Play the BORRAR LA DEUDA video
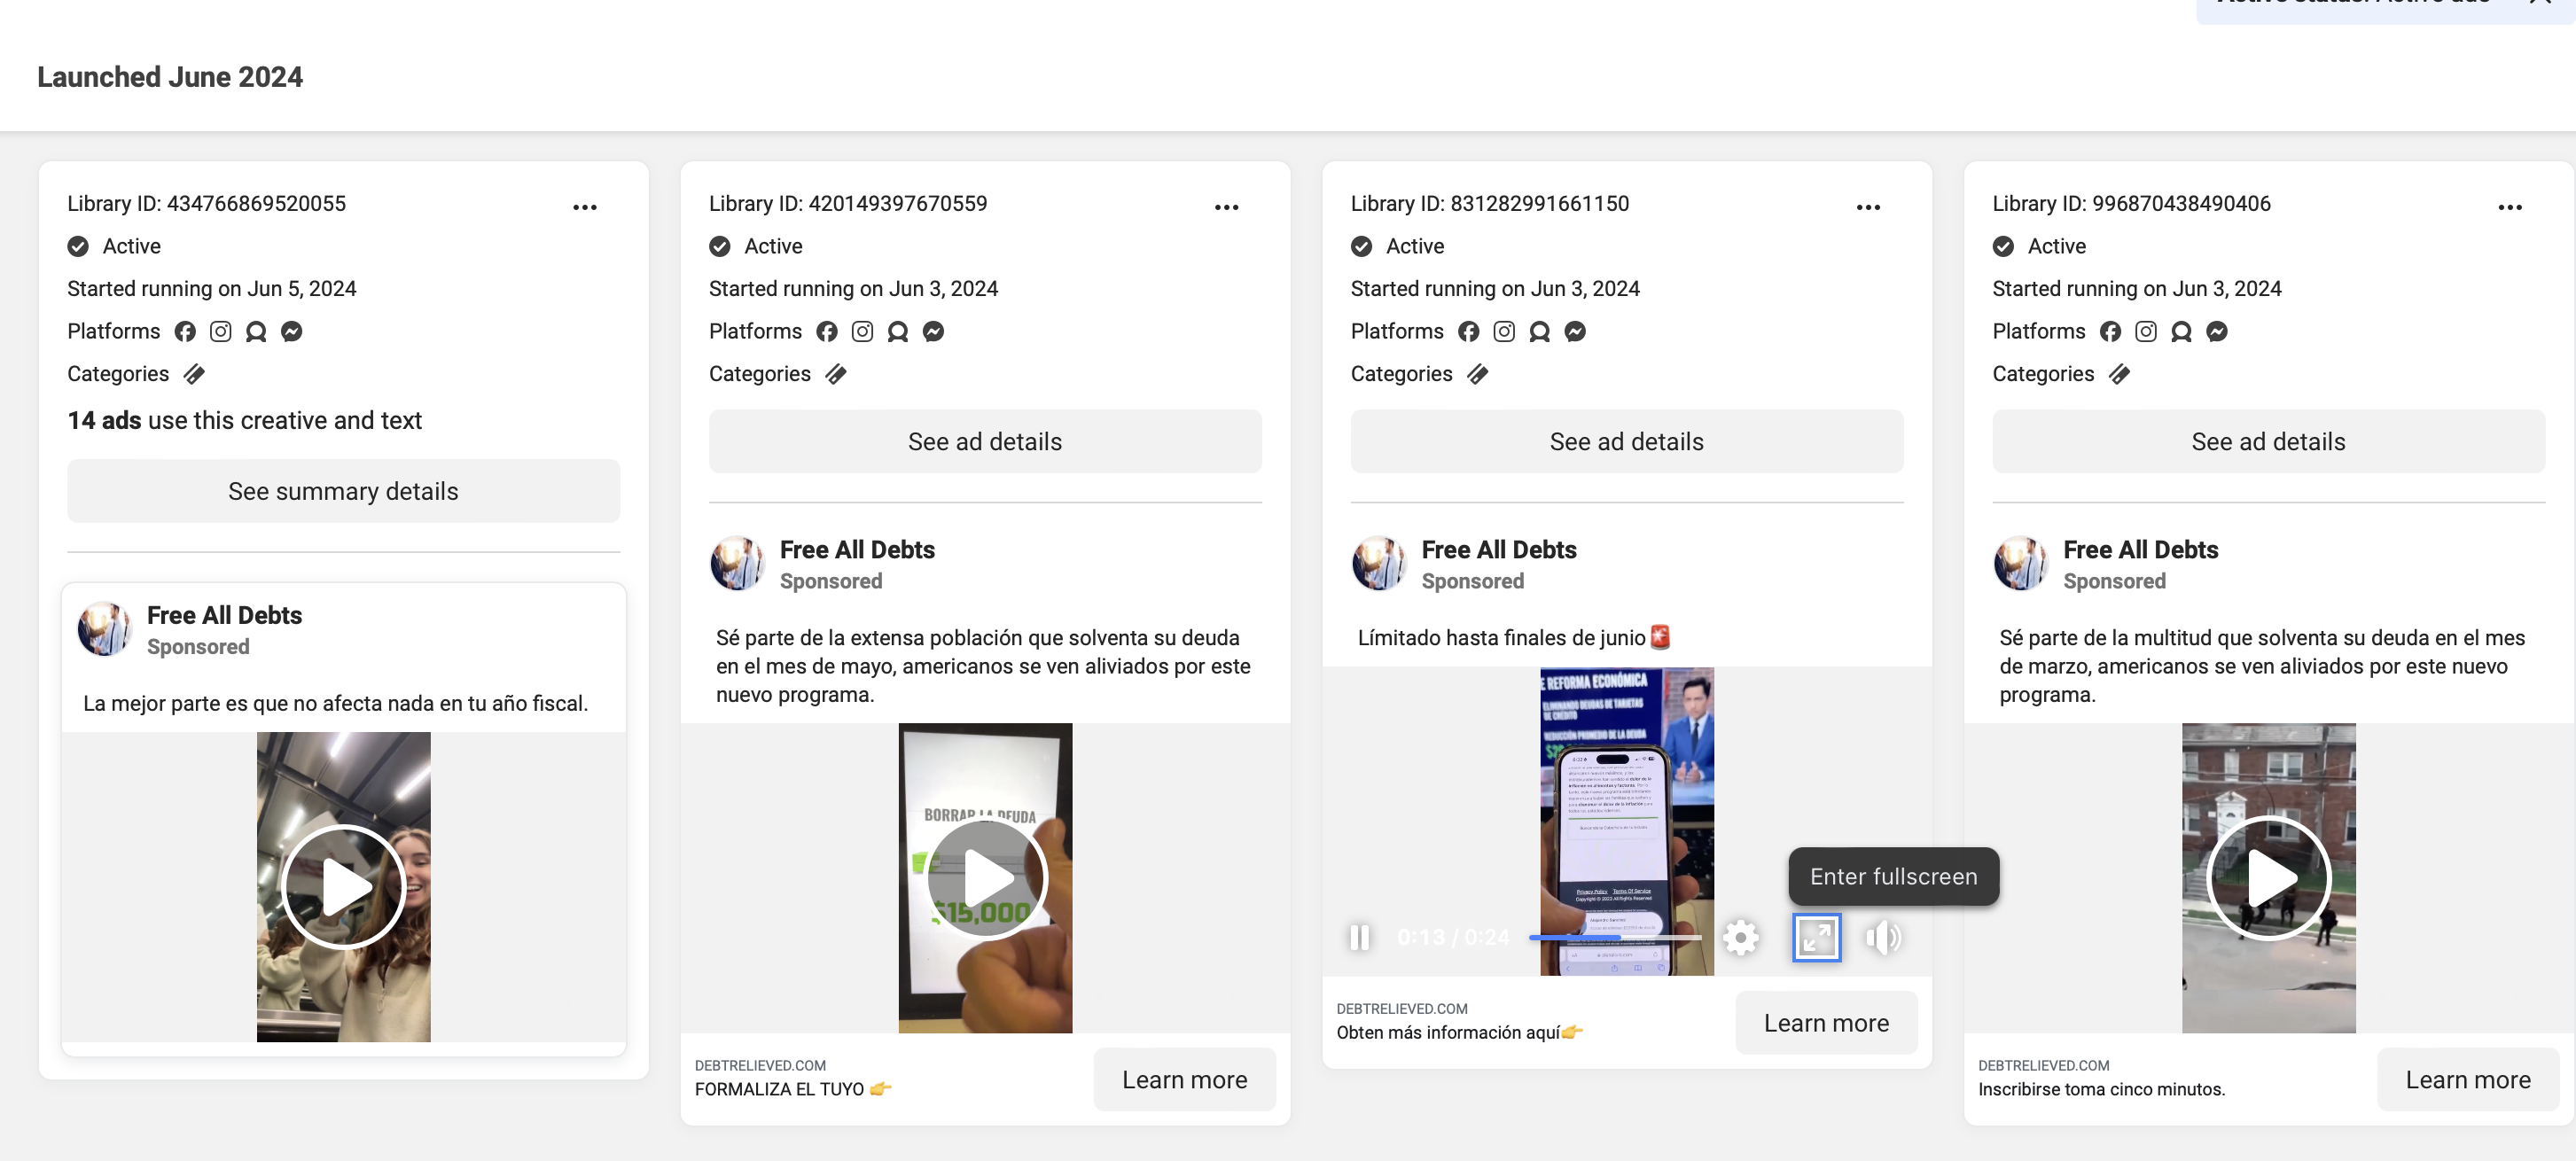 pyautogui.click(x=985, y=878)
